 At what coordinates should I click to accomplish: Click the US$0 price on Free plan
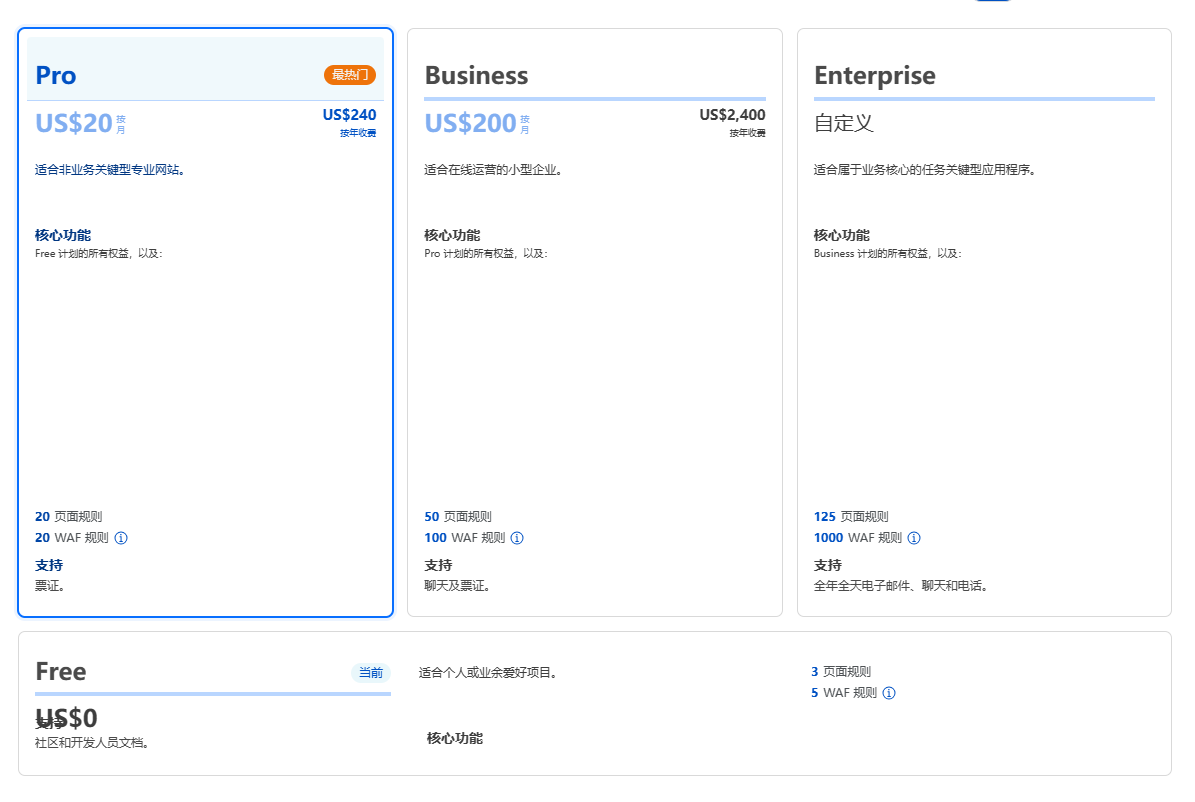tap(67, 718)
